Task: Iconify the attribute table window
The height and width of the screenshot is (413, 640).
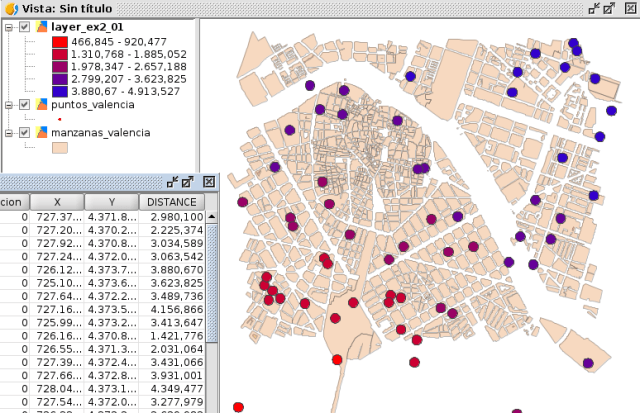Action: 172,182
